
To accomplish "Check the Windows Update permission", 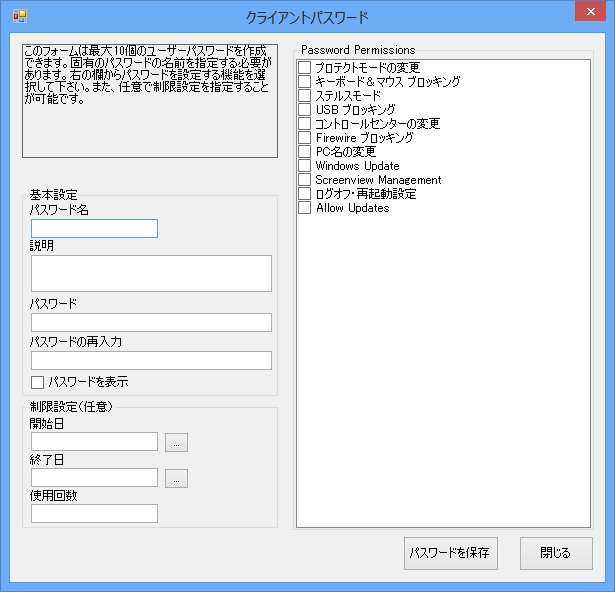I will [305, 166].
